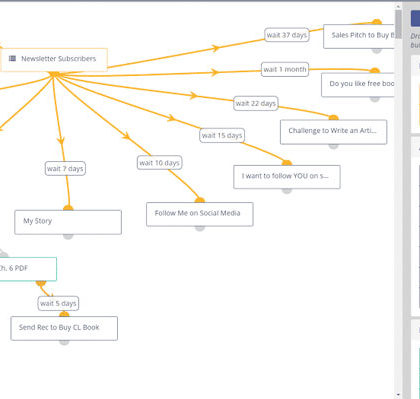Image resolution: width=420 pixels, height=399 pixels.
Task: Edit the 'wait 5 days' delay label
Action: (58, 303)
